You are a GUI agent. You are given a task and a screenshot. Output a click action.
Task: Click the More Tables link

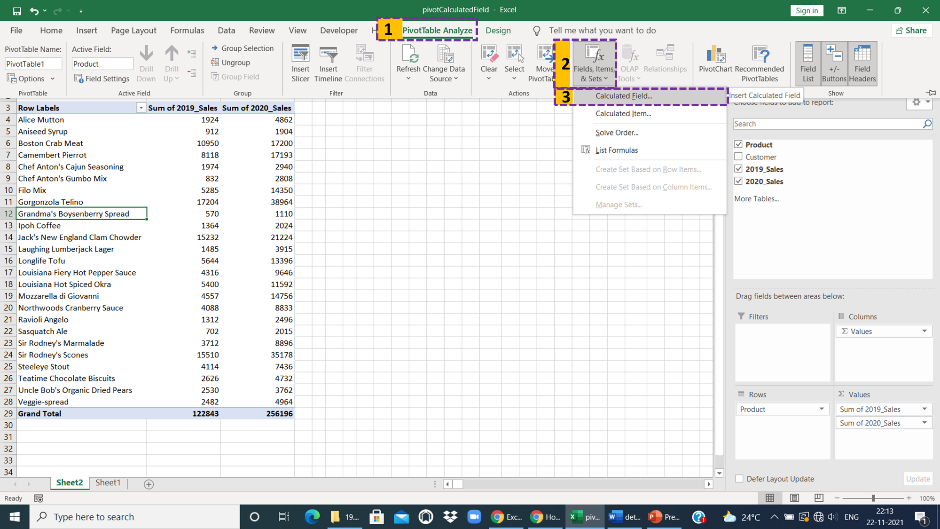[756, 199]
